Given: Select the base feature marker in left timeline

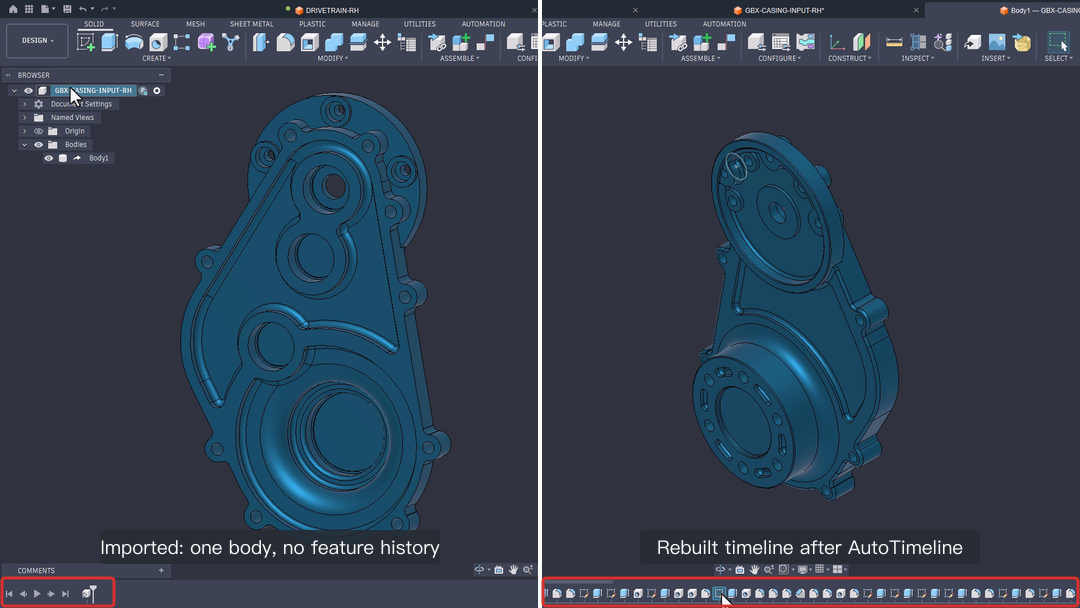Looking at the screenshot, I should pyautogui.click(x=87, y=594).
